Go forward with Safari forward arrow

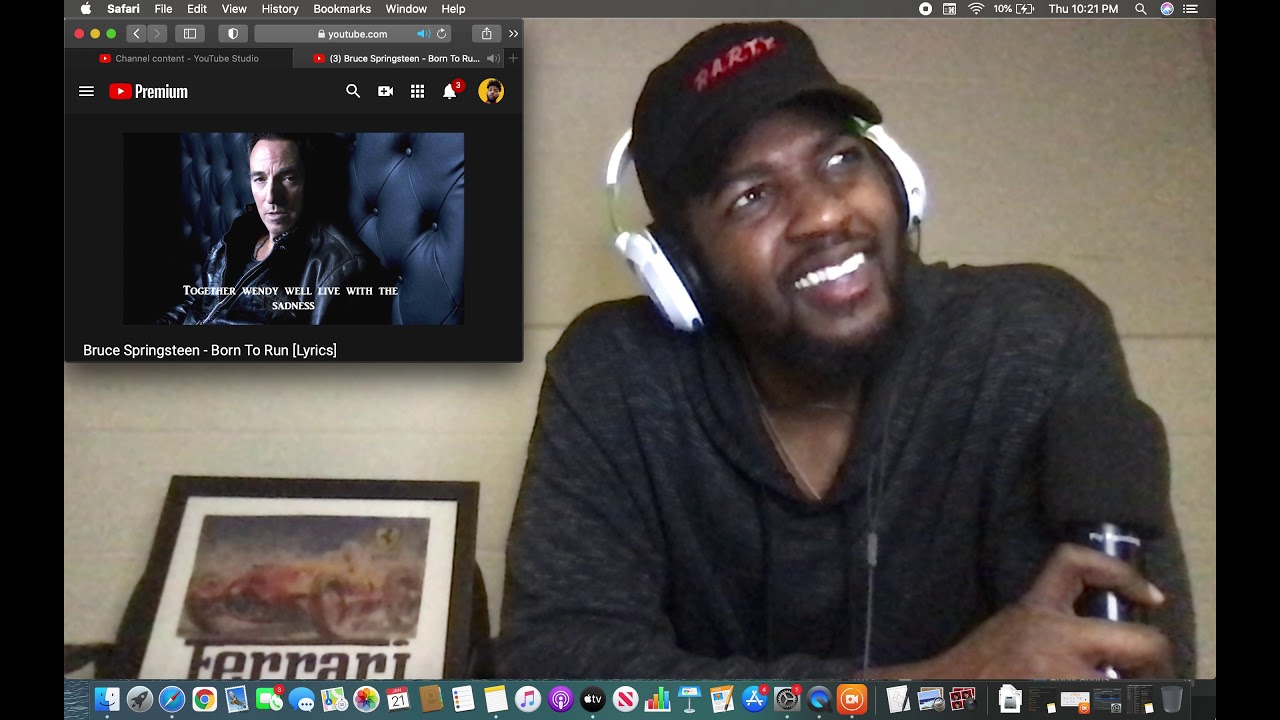pos(156,33)
